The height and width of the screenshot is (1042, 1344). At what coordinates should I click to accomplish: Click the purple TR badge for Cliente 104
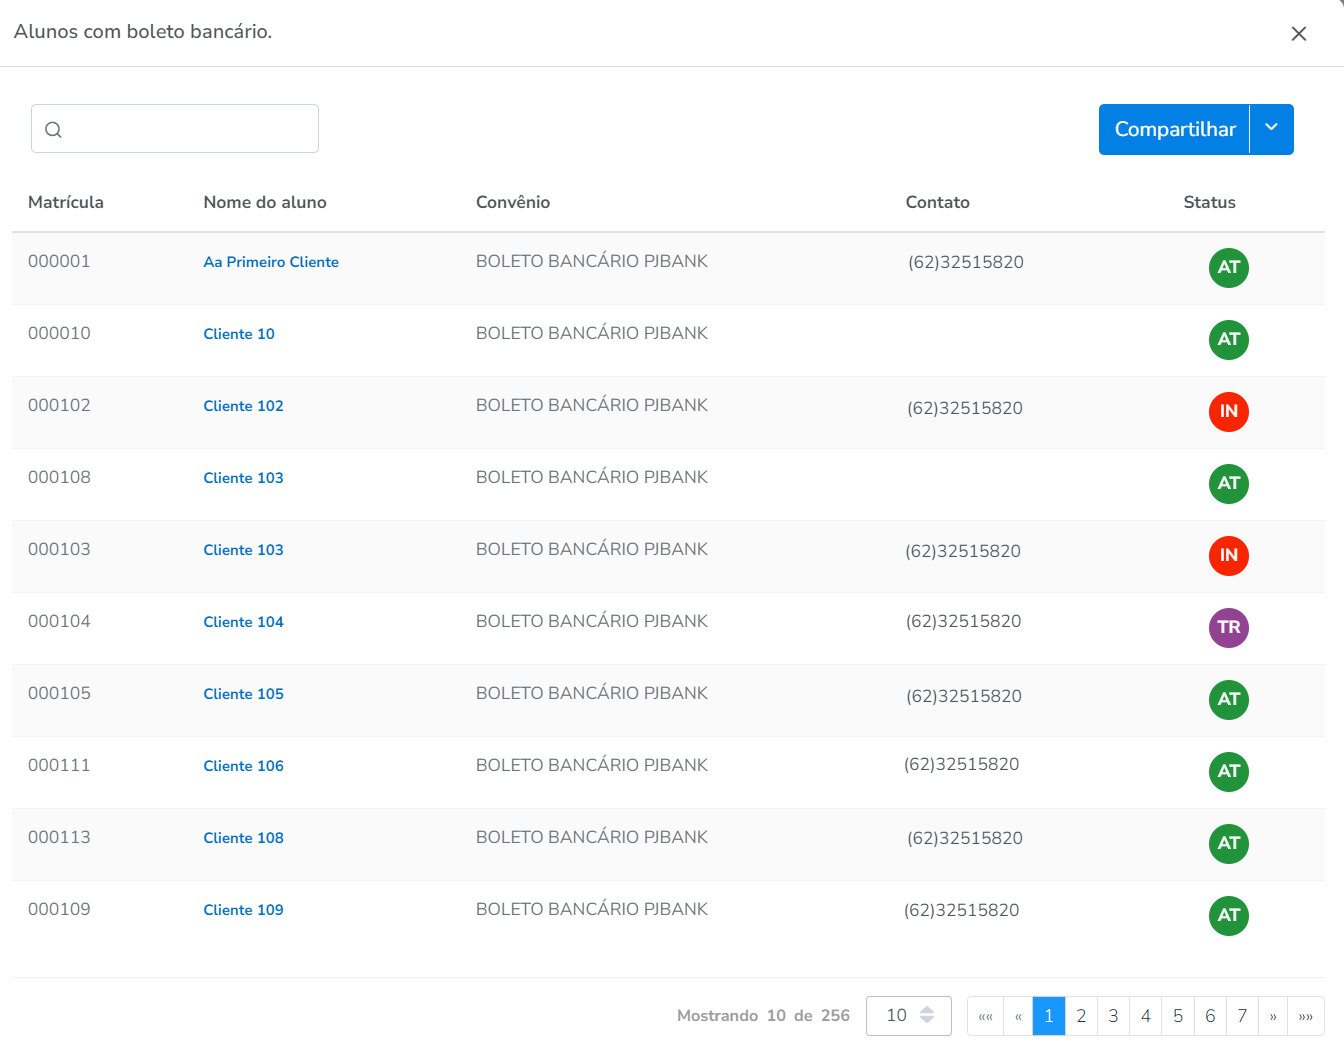point(1228,627)
